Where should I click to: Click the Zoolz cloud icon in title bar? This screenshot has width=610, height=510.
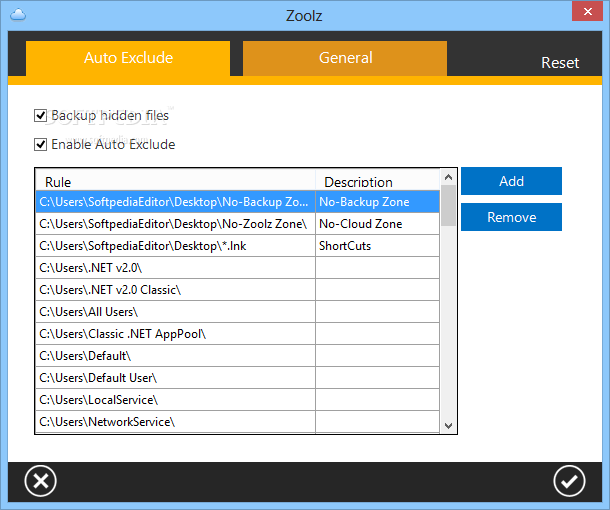(18, 15)
